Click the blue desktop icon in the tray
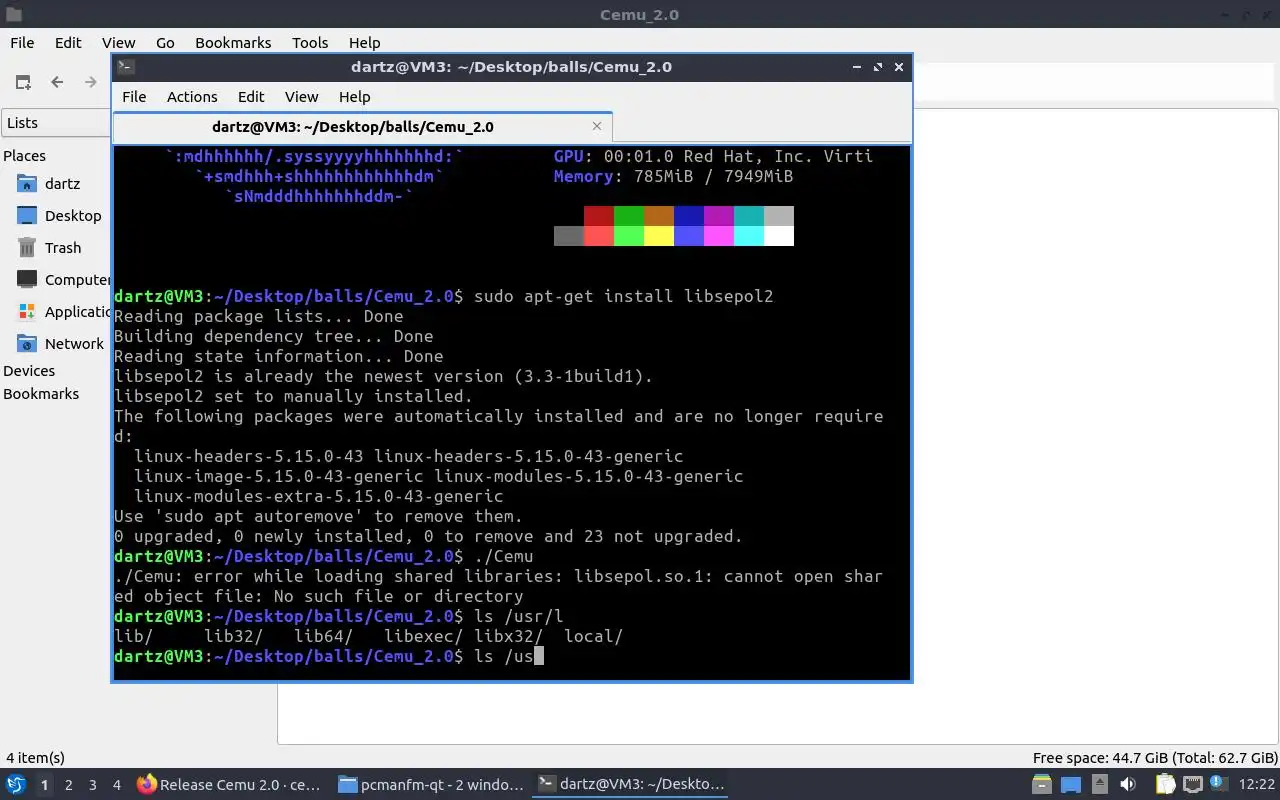Screen dimensions: 1280x800 coord(1070,784)
